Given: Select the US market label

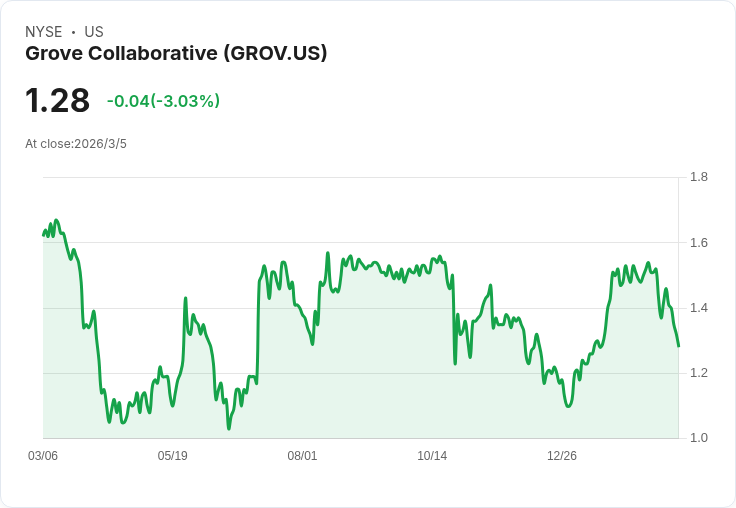Looking at the screenshot, I should 94,32.
